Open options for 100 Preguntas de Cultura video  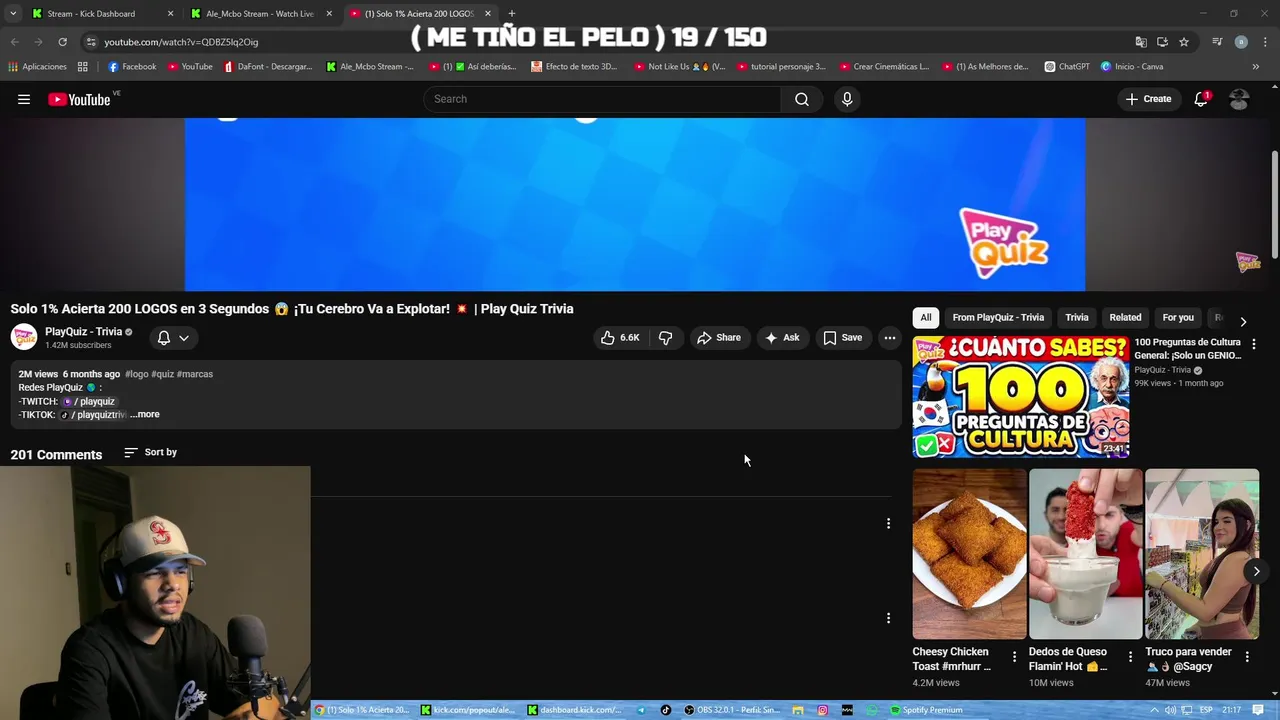[1253, 344]
